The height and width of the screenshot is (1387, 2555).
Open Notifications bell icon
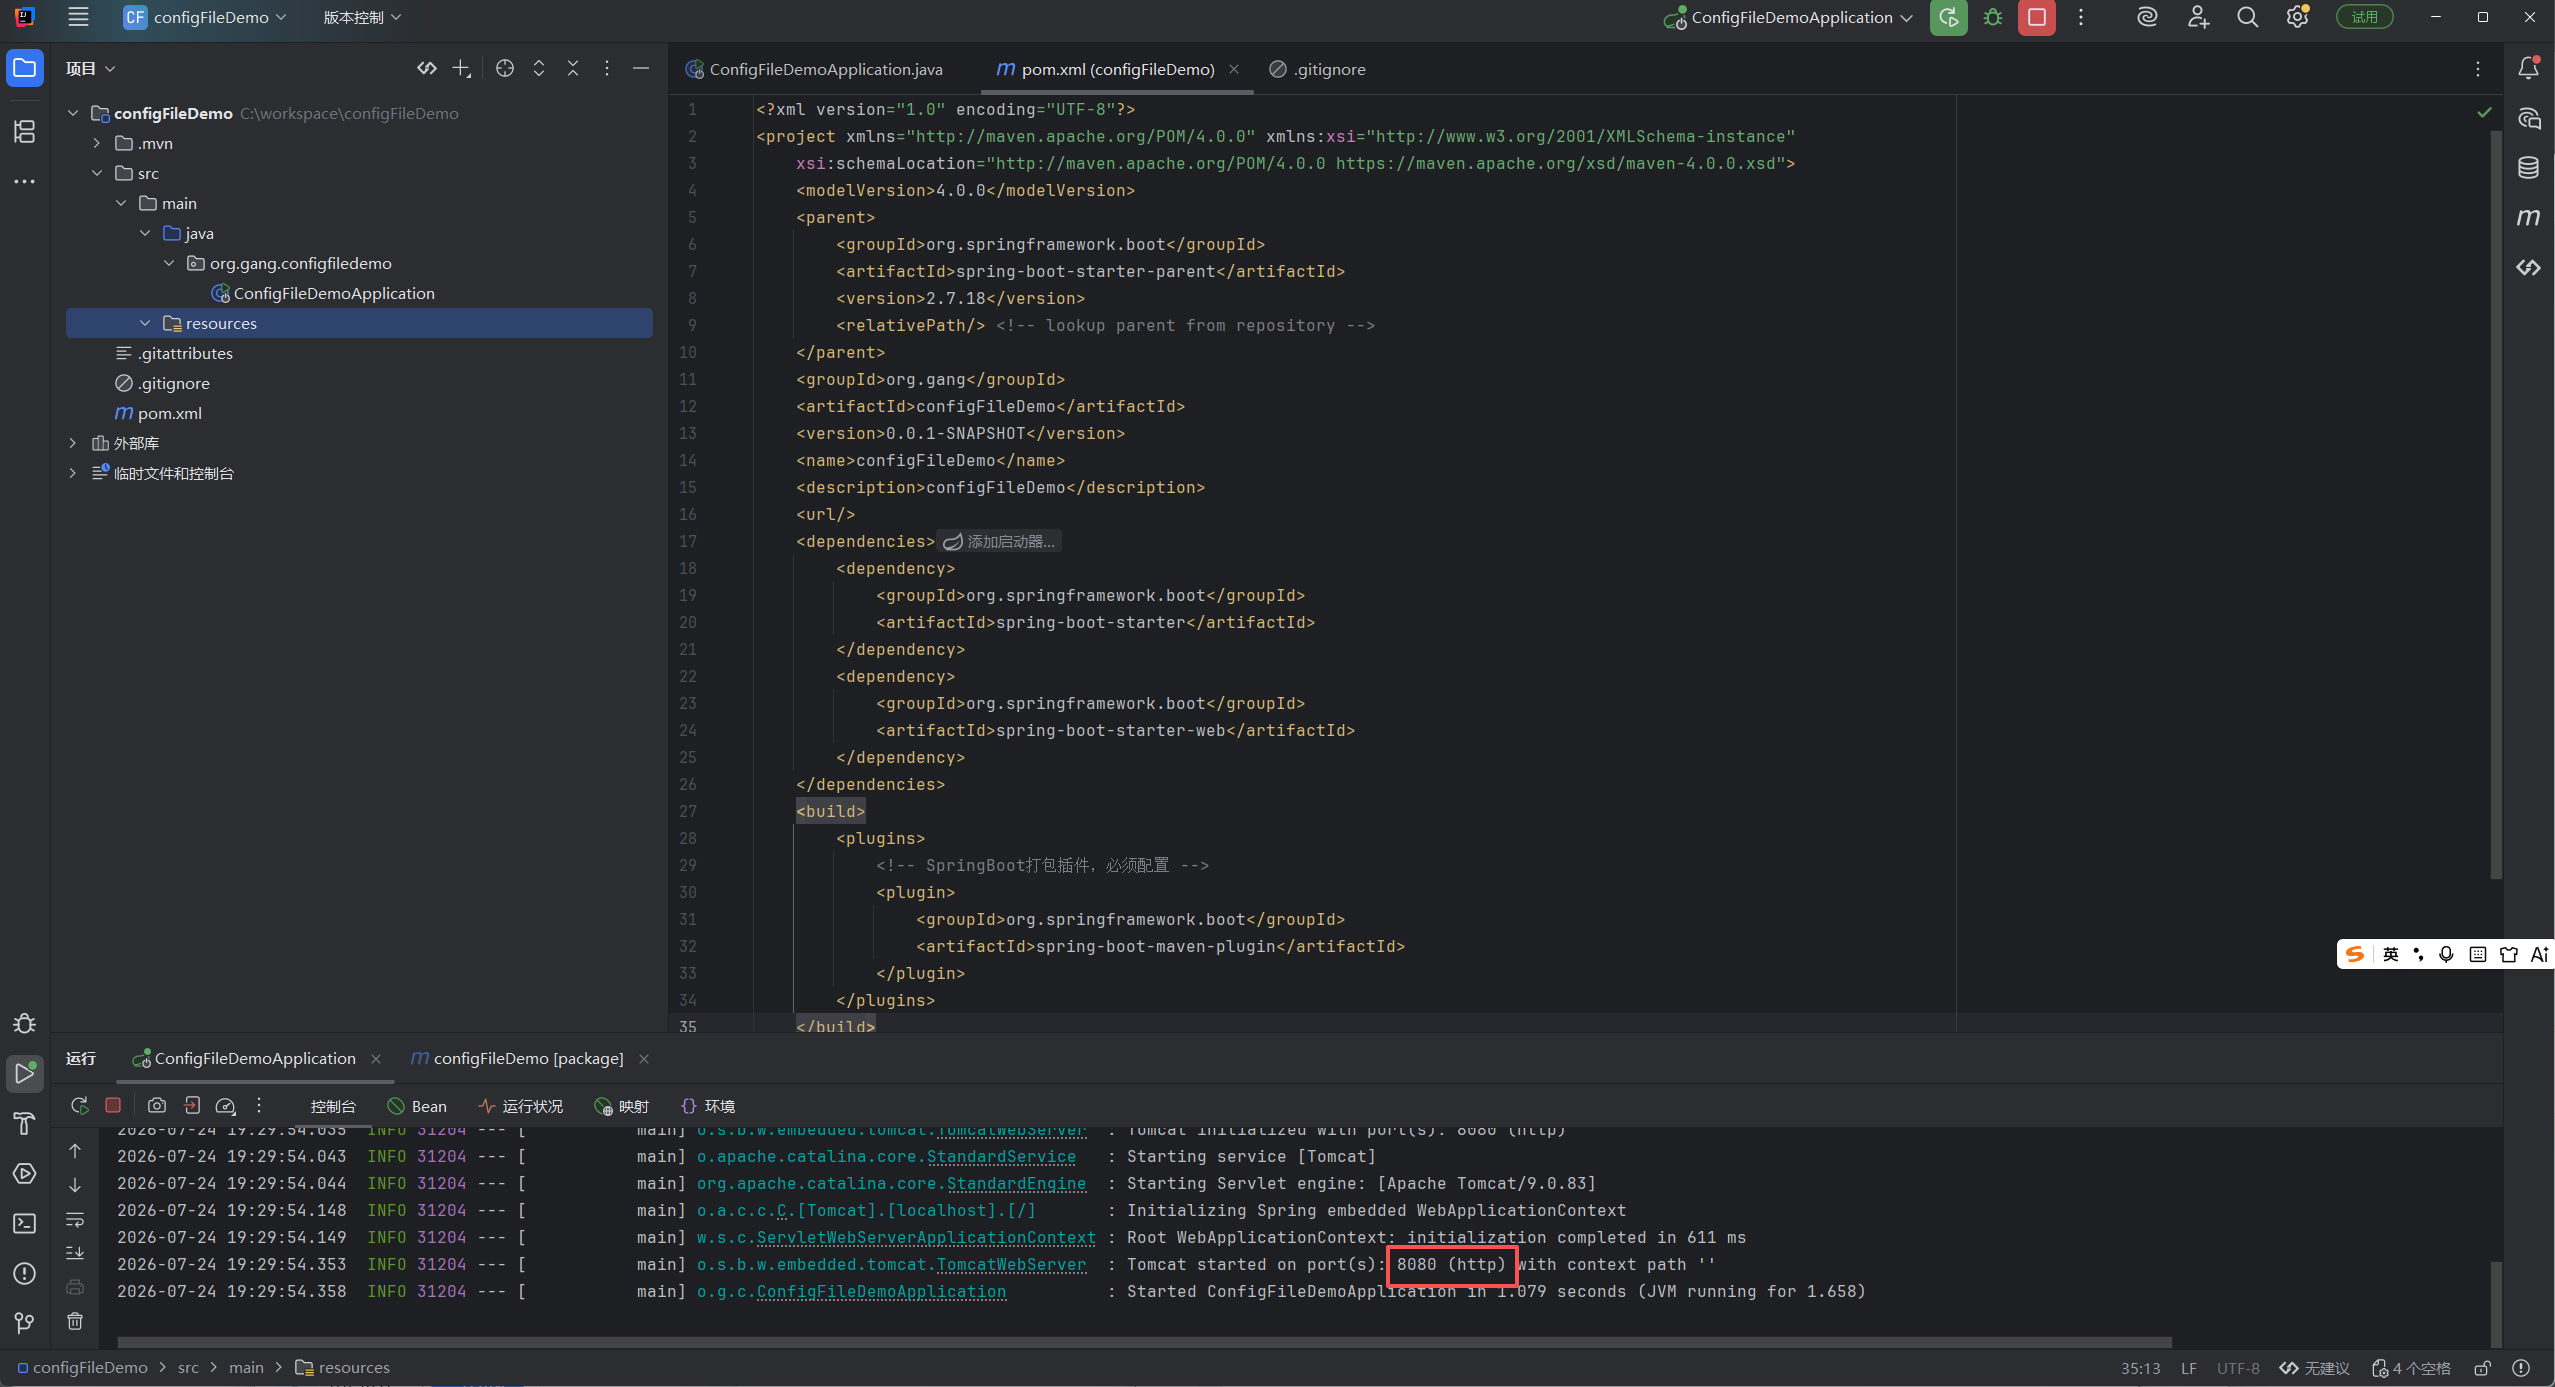coord(2529,68)
